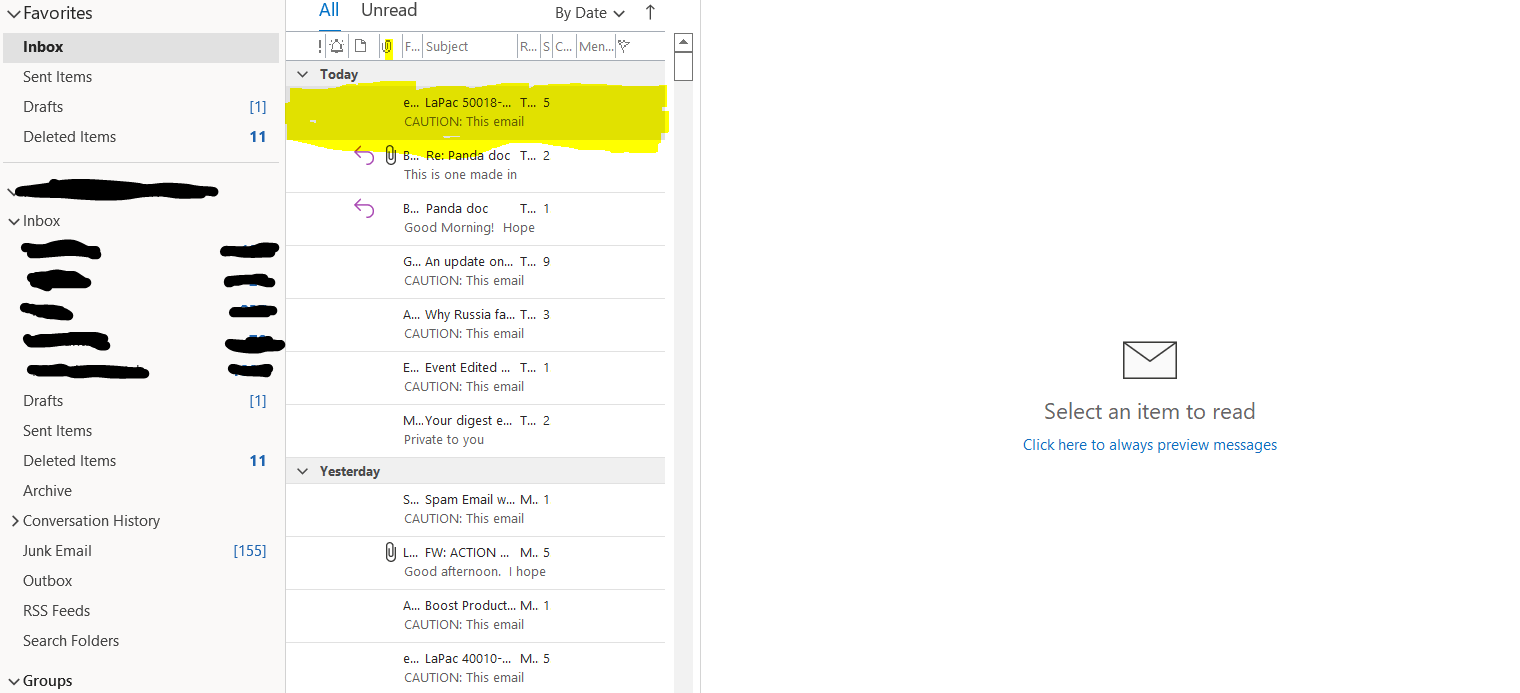Viewport: 1520px width, 693px height.
Task: Expand the Conversation History folder
Action: tap(14, 521)
